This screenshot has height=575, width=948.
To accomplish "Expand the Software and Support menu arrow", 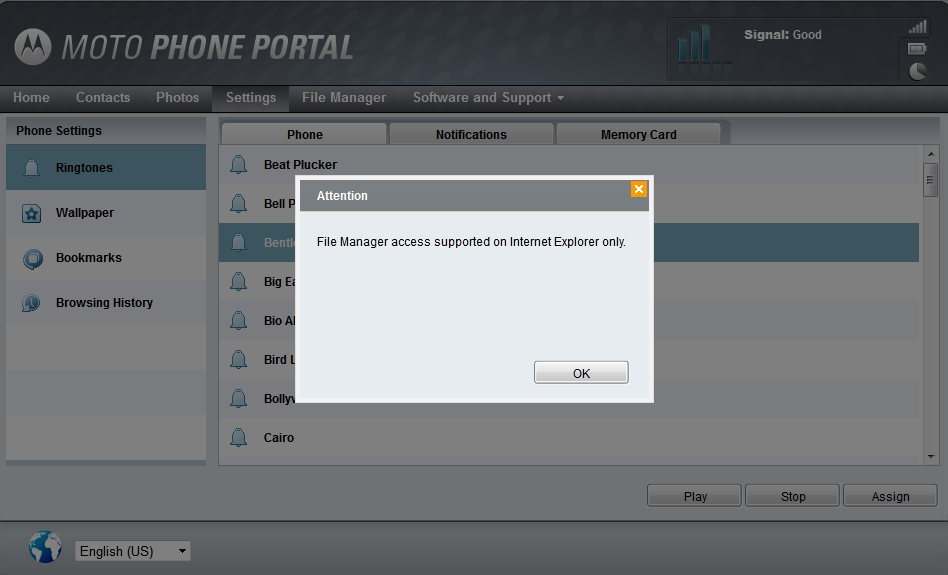I will click(x=560, y=98).
